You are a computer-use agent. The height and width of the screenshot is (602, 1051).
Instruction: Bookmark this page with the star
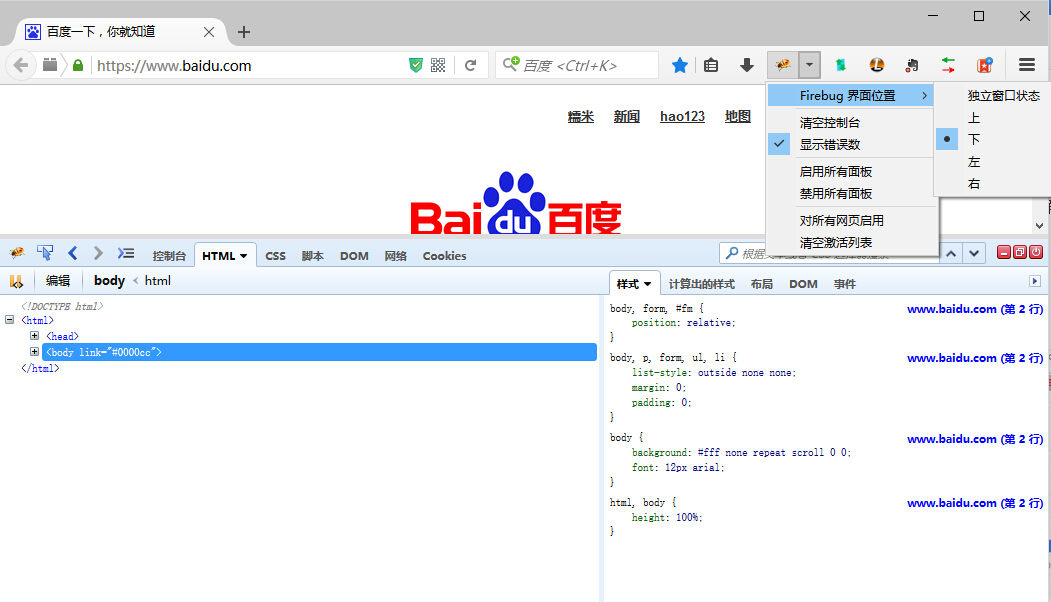[679, 64]
